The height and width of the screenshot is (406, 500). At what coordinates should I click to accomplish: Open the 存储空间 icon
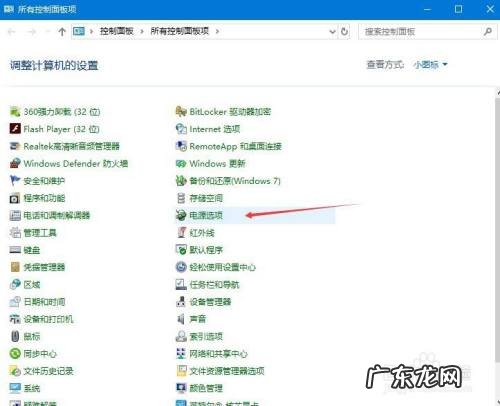point(181,198)
